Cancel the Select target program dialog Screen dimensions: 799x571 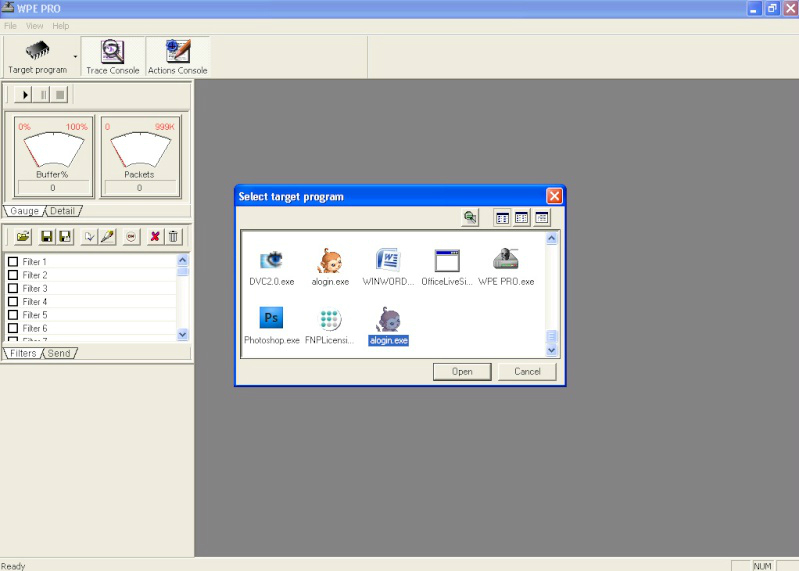[x=527, y=371]
